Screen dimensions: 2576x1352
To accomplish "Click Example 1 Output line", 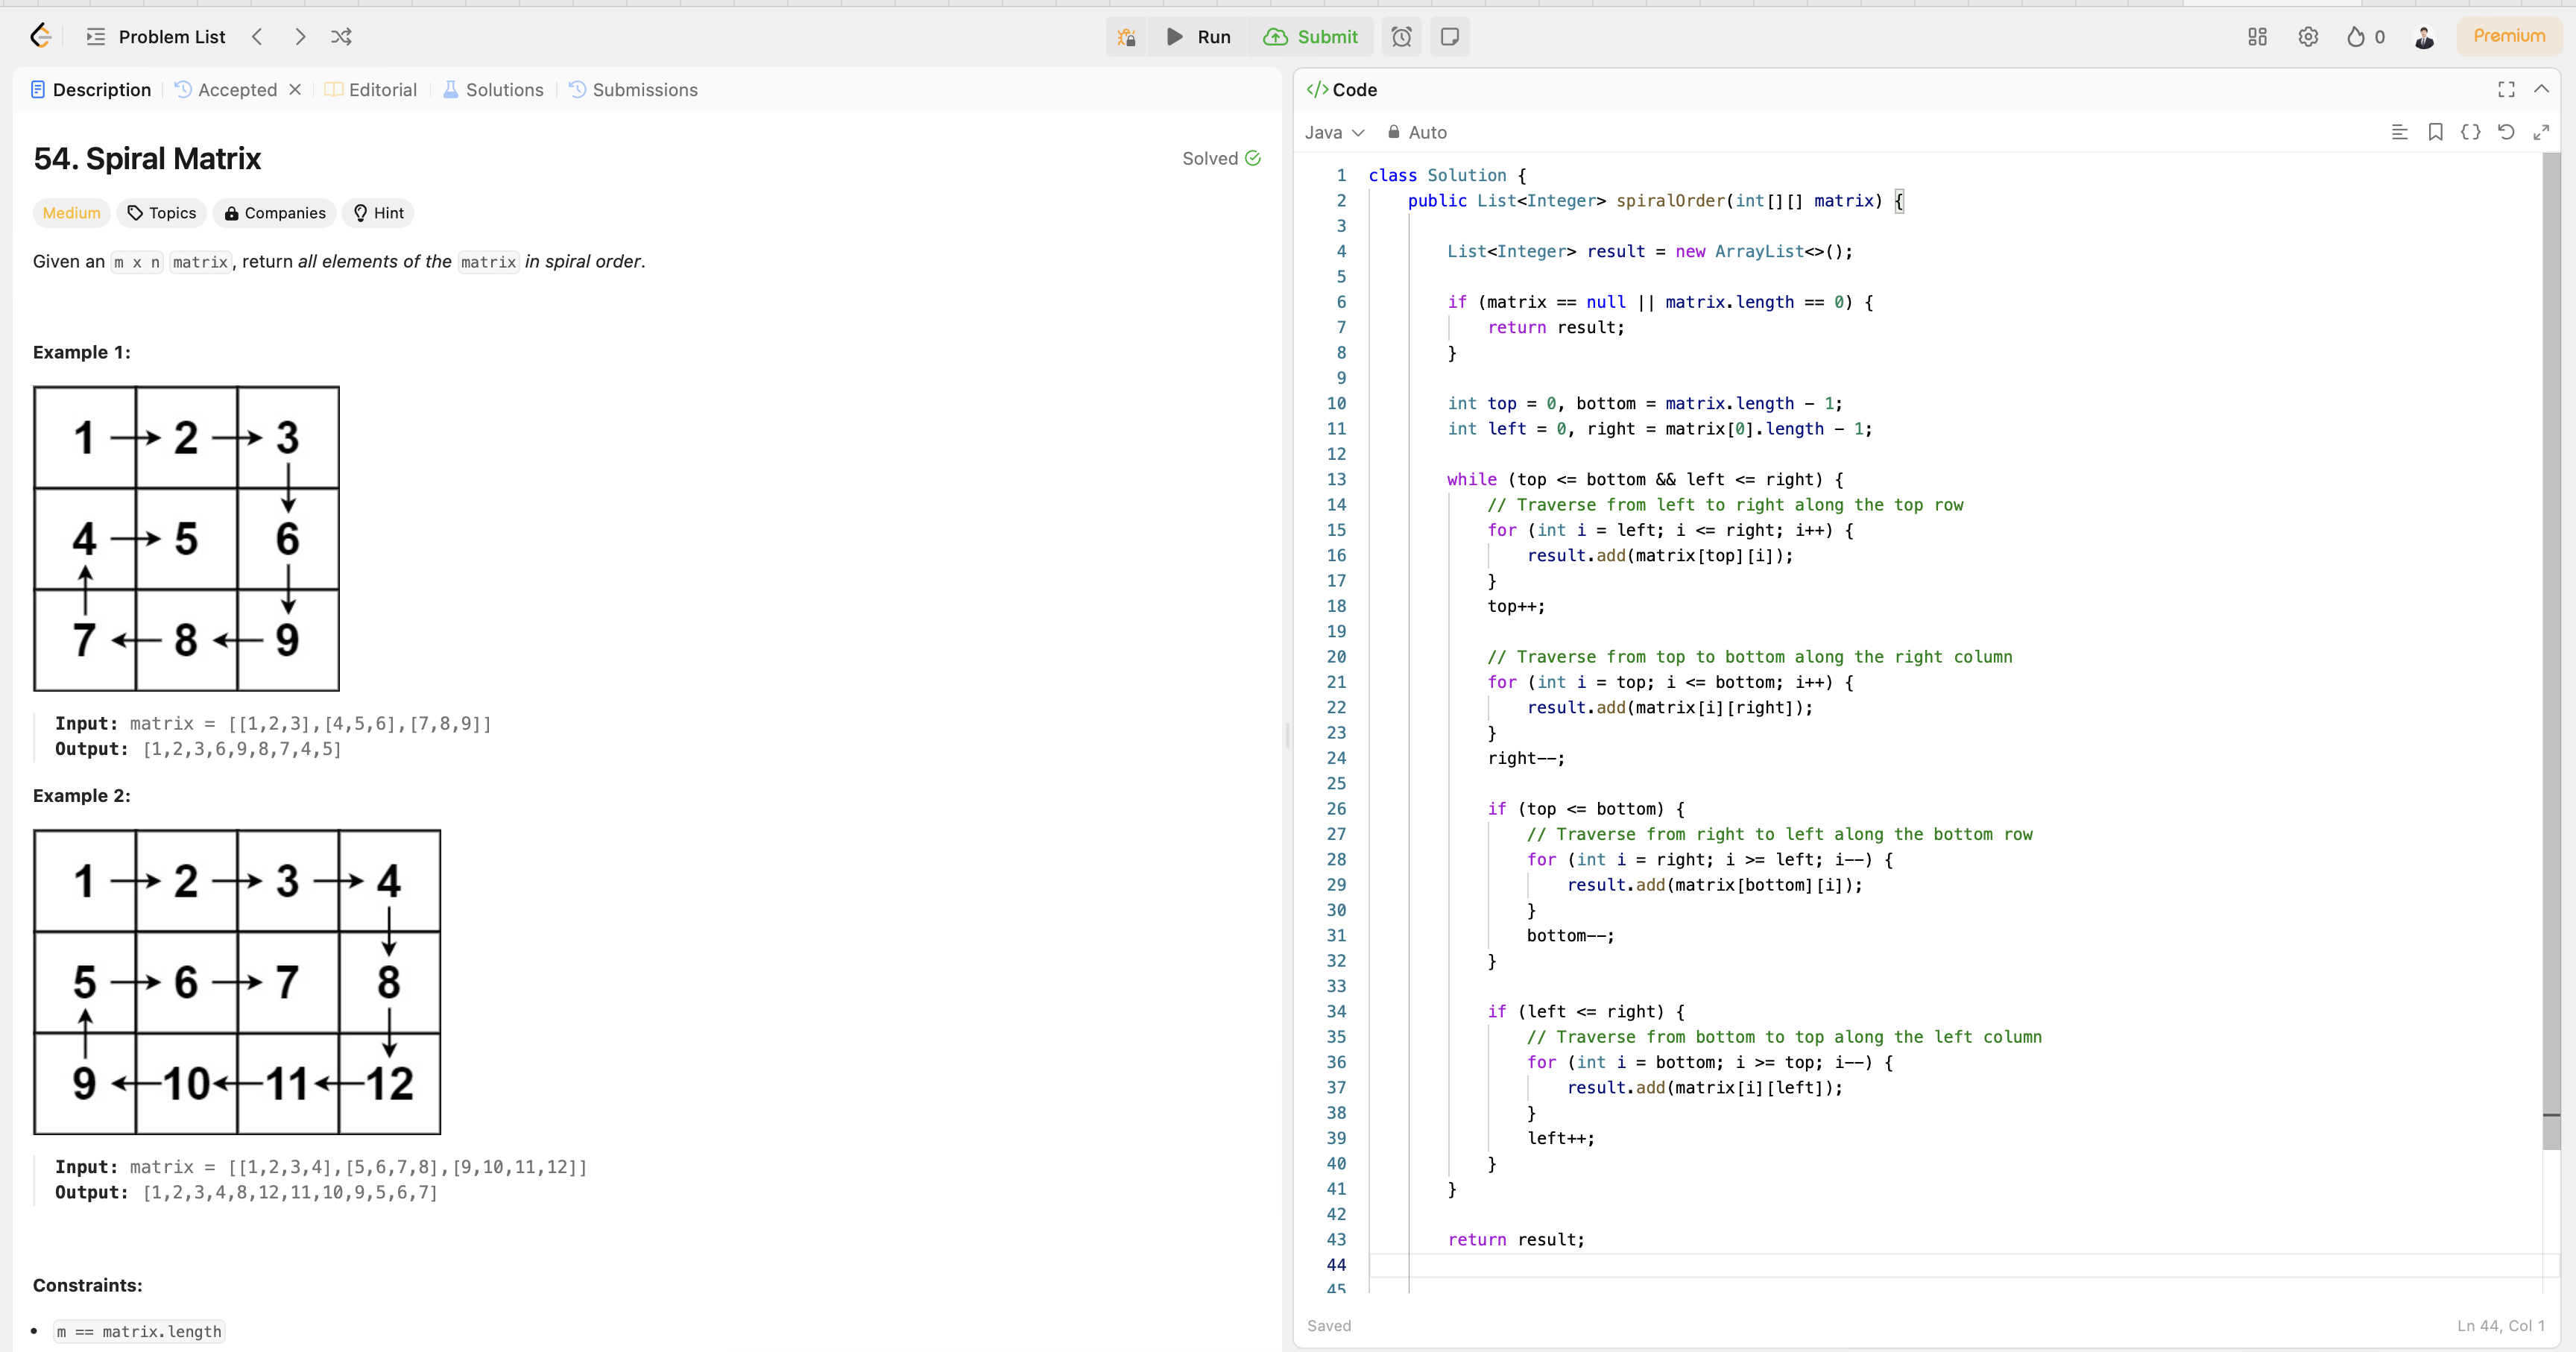I will [198, 749].
